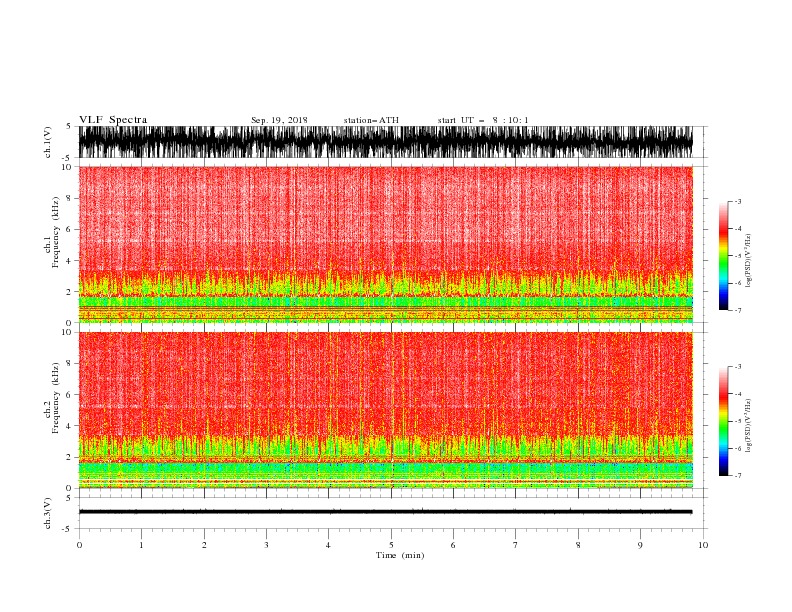The width and height of the screenshot is (792, 612).
Task: Click time axis tick label "2"
Action: coord(204,545)
